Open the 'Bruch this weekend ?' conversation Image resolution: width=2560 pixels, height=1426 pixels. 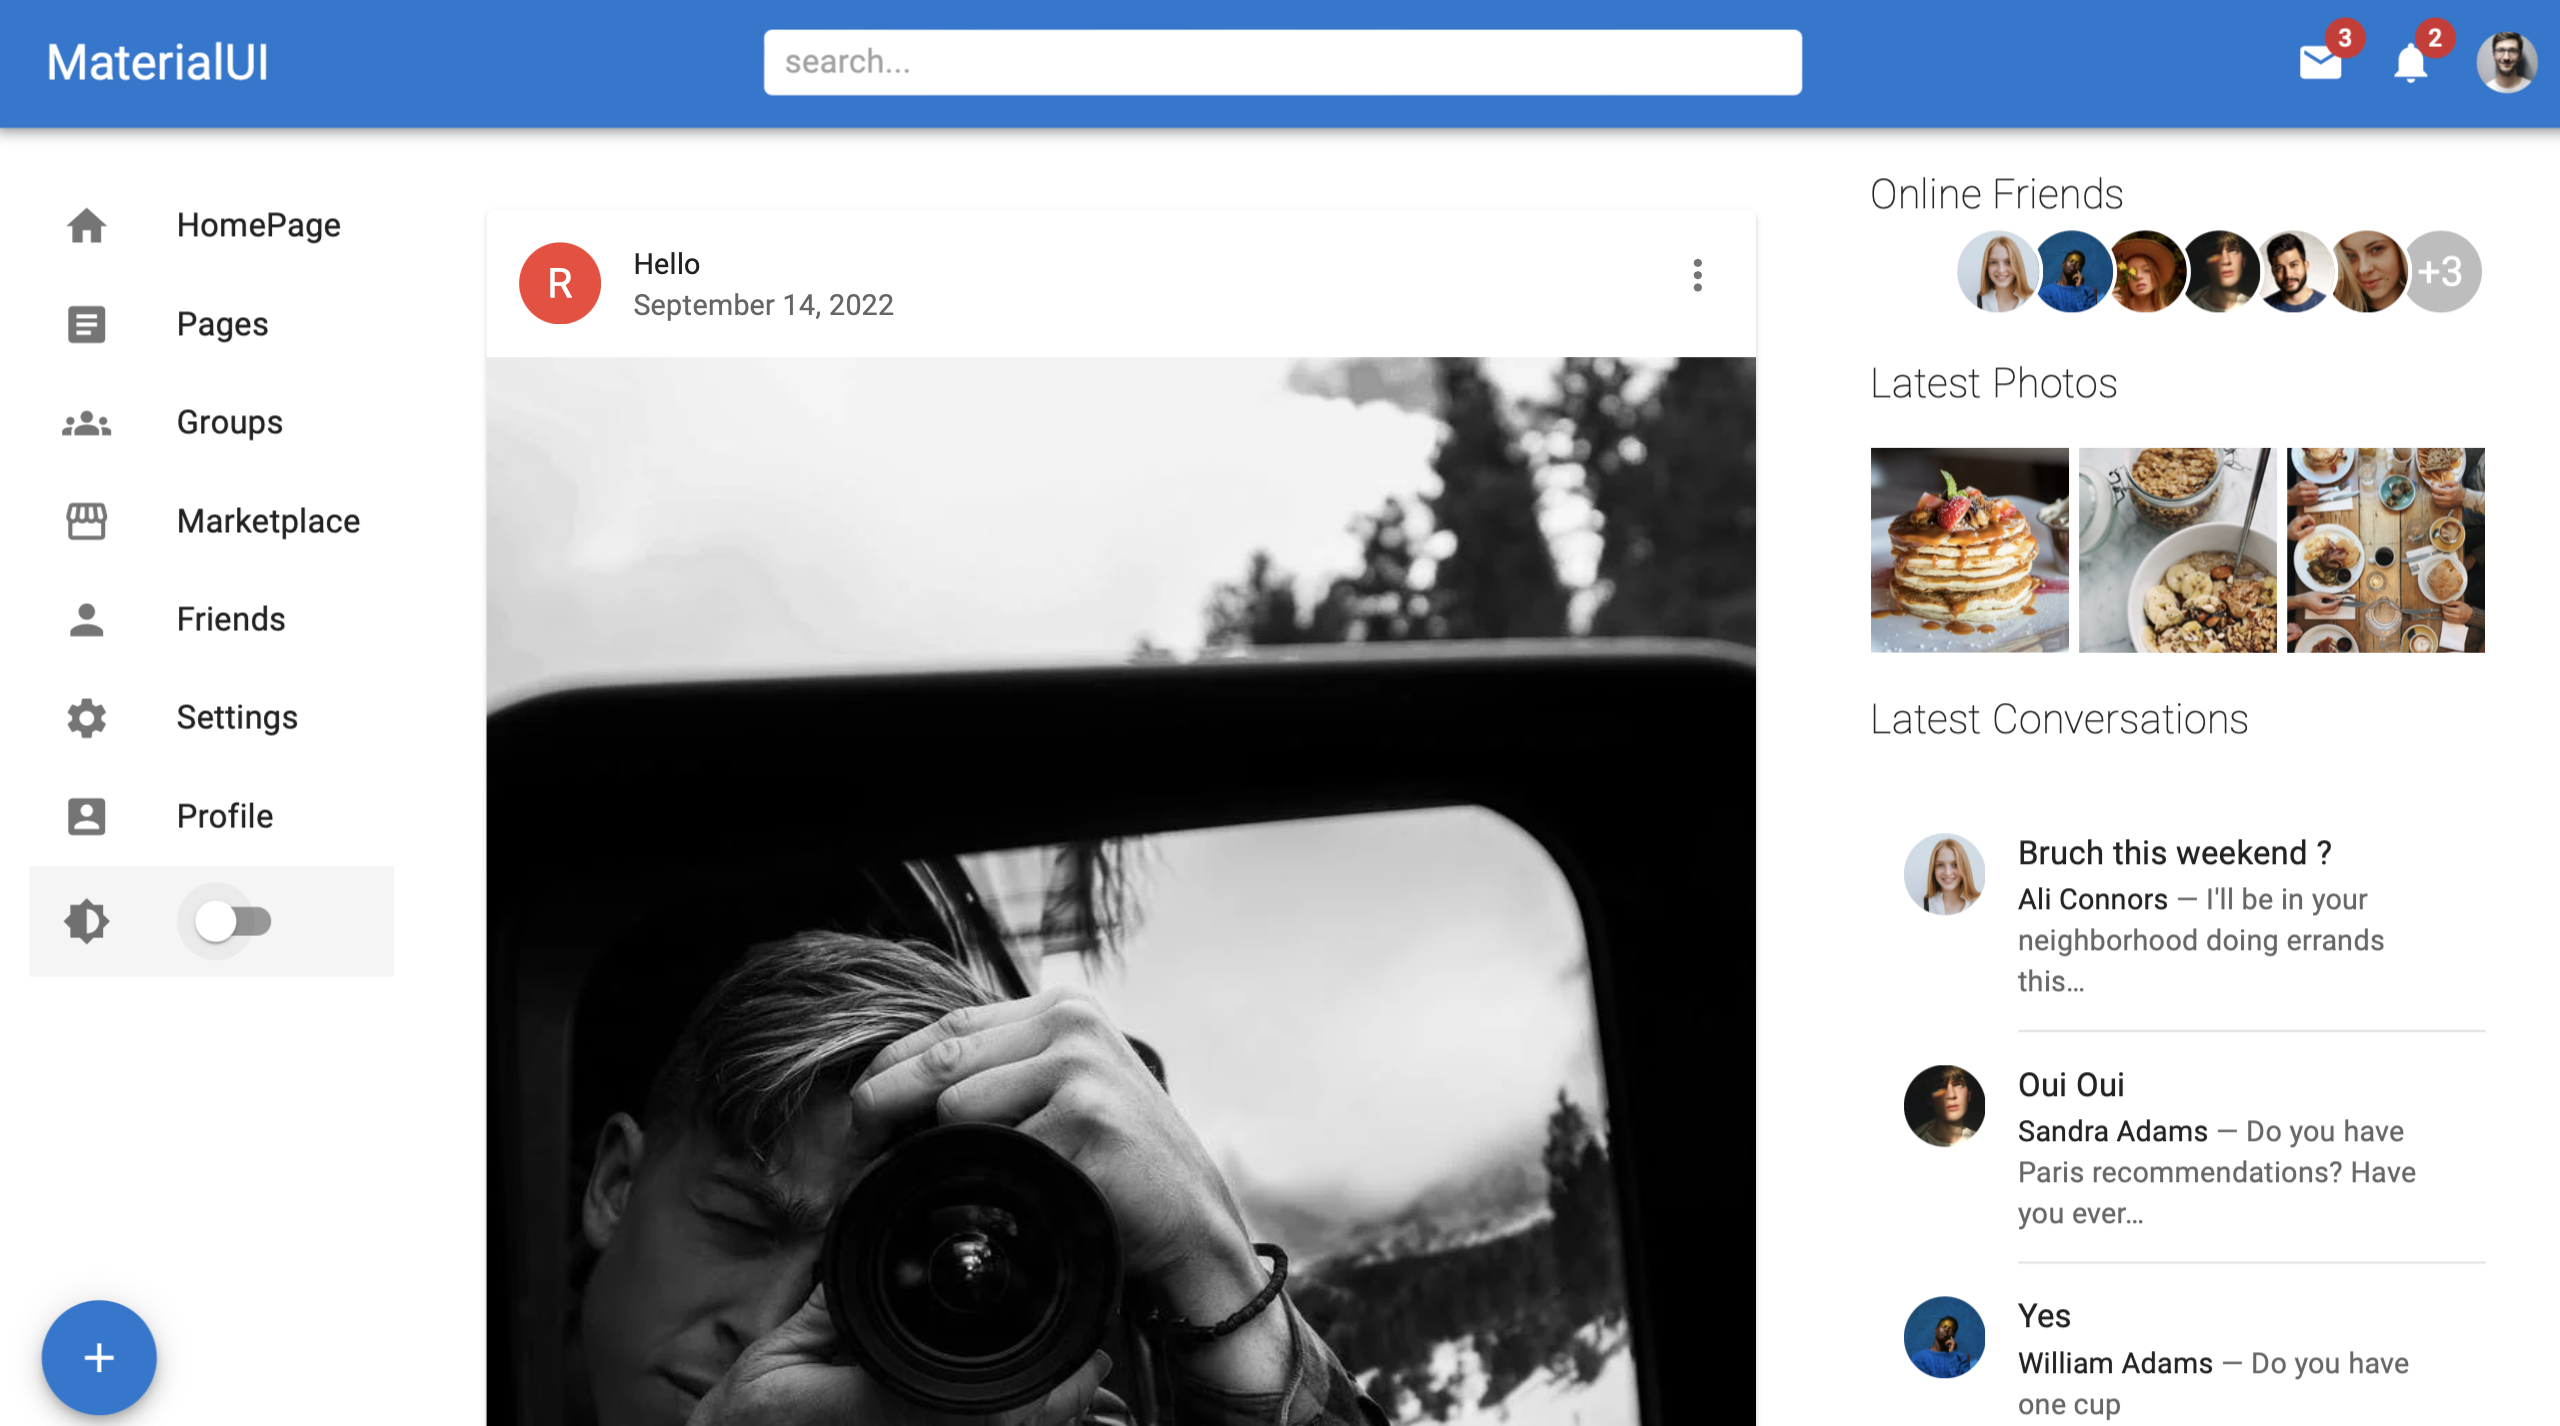coord(2174,853)
